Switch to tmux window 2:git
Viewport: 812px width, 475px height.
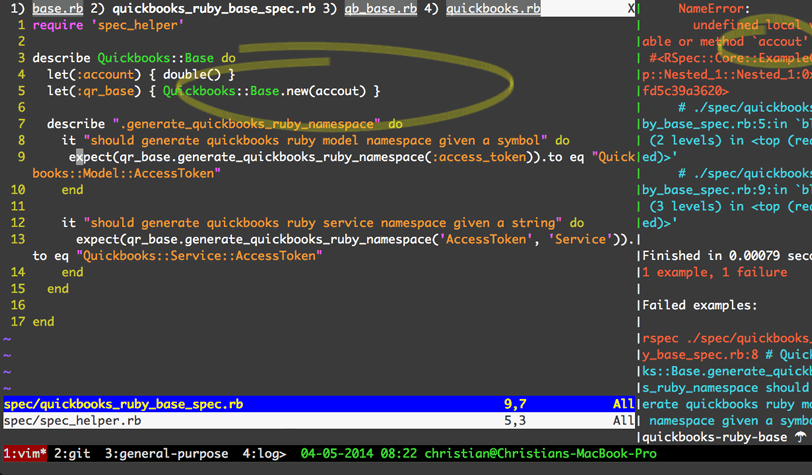pos(72,454)
